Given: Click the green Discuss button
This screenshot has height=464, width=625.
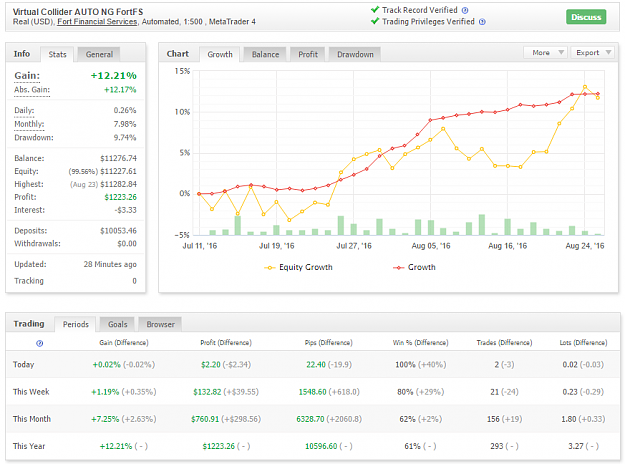Looking at the screenshot, I should coord(586,17).
